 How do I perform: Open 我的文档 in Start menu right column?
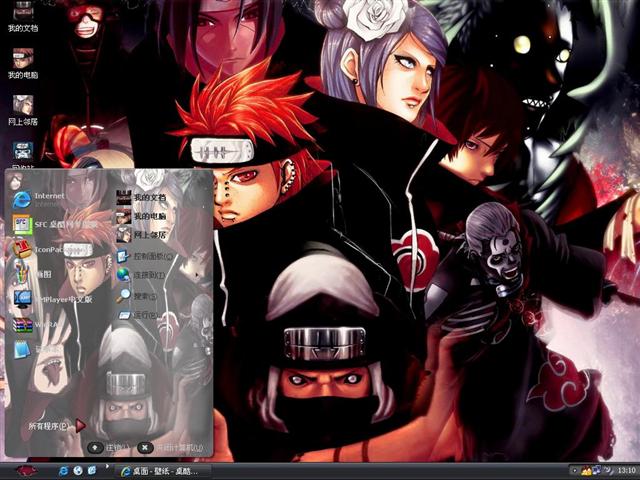pos(150,197)
